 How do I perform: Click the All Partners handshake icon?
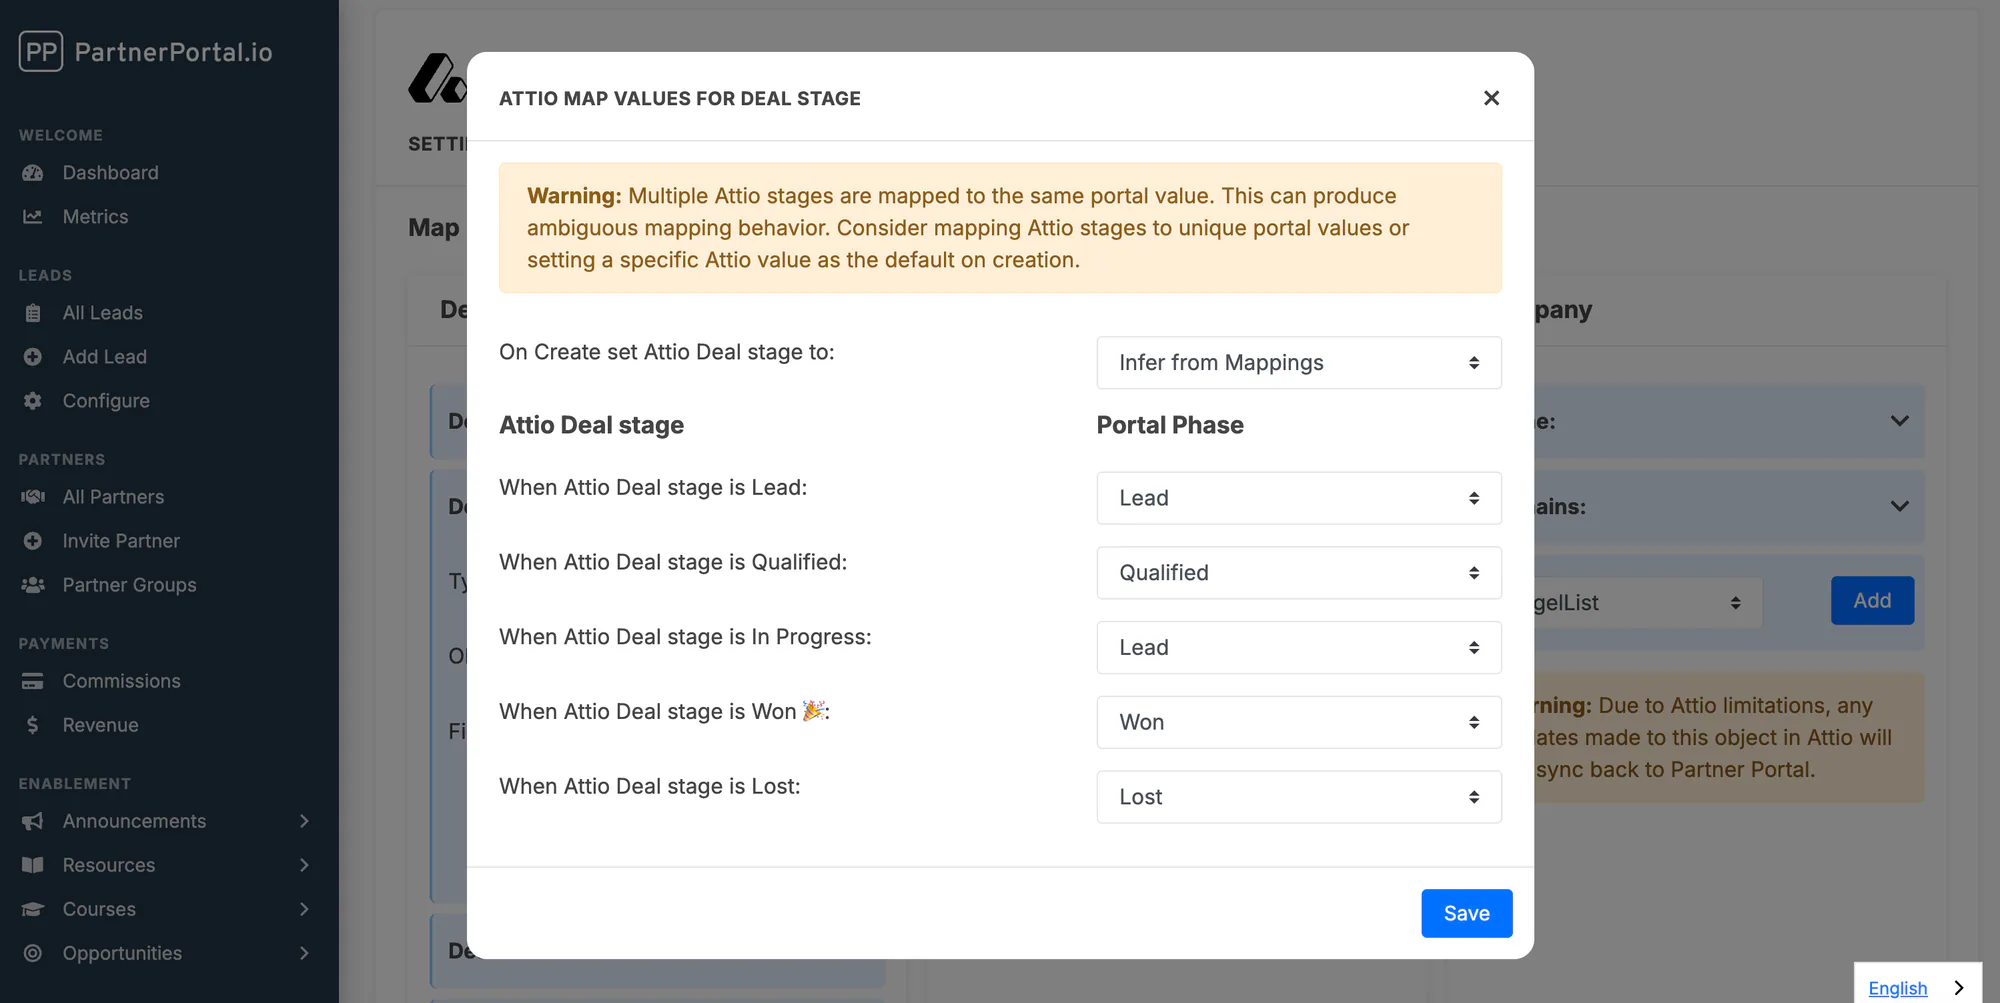click(x=33, y=497)
